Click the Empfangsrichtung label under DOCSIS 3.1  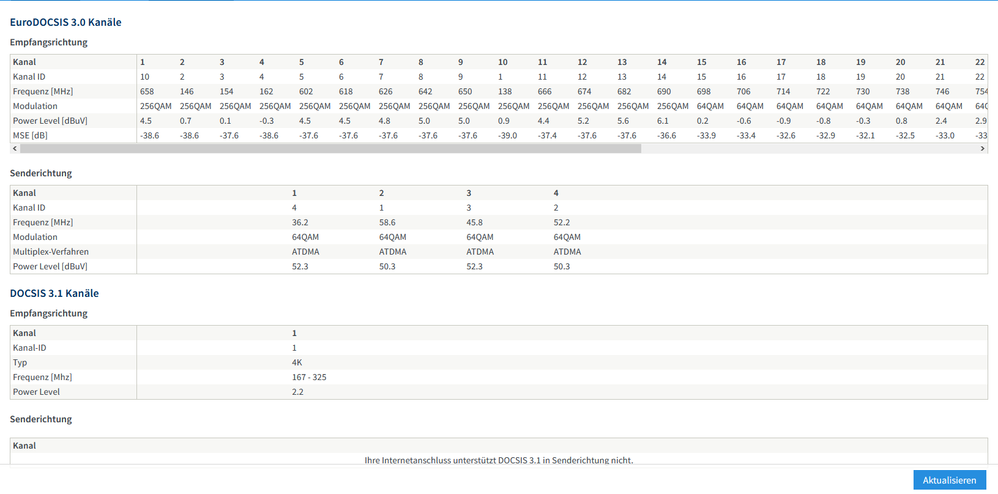48,313
